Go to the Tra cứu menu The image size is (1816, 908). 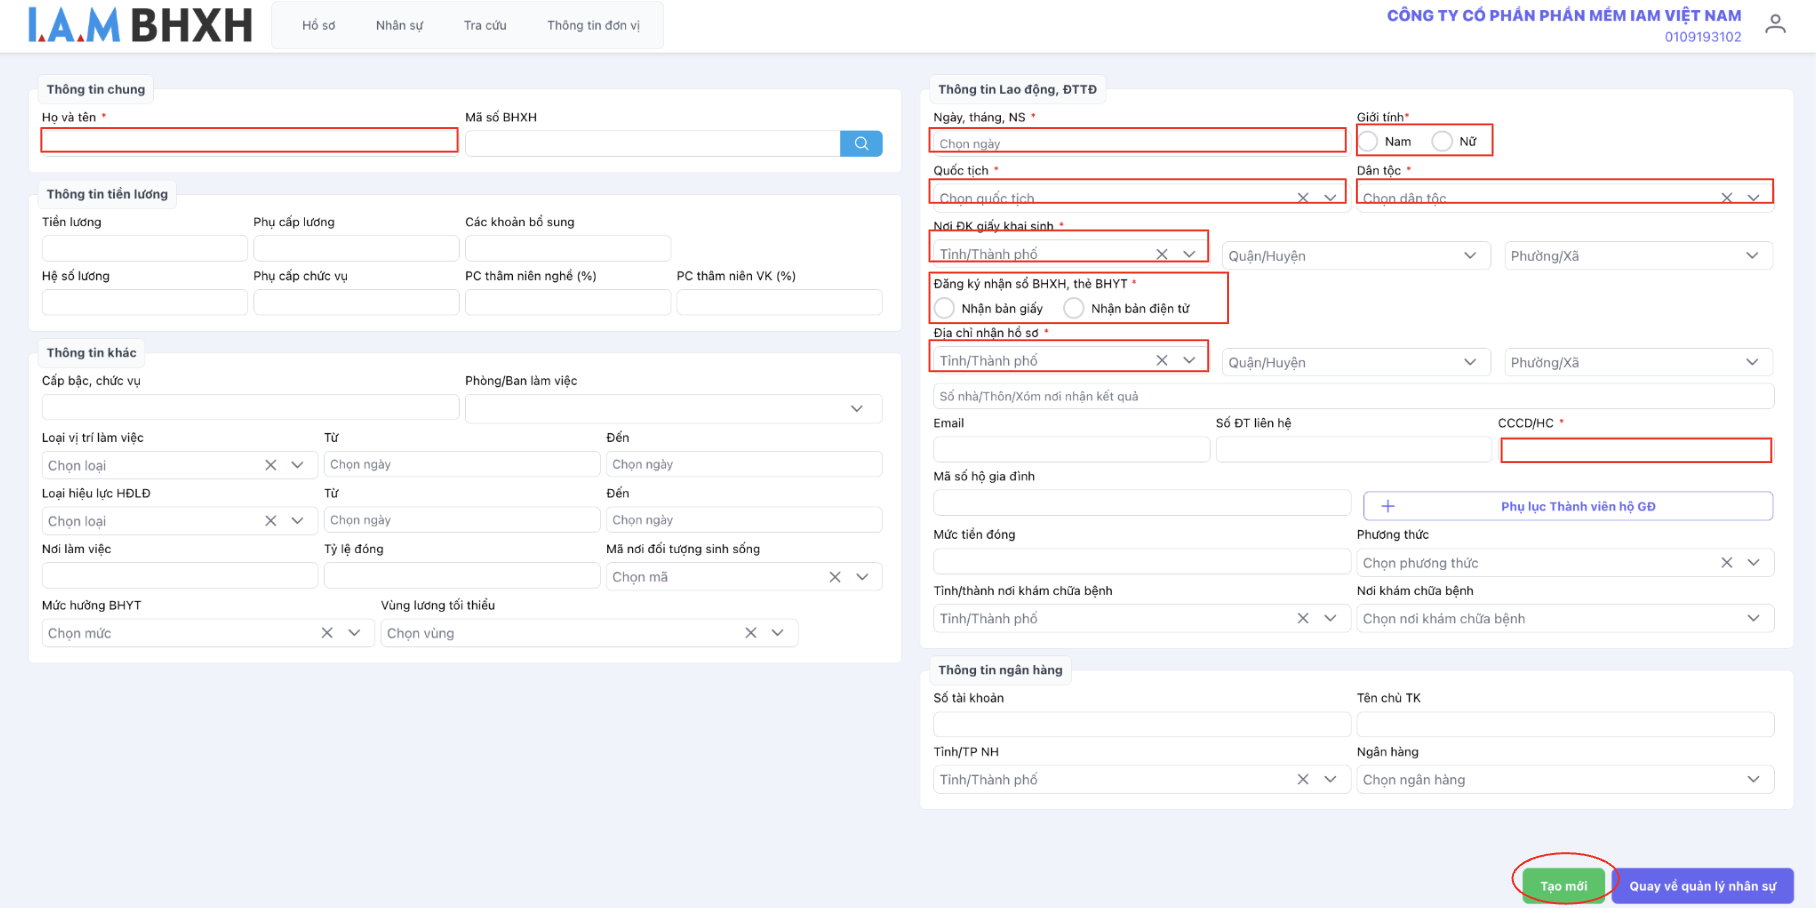click(x=485, y=25)
